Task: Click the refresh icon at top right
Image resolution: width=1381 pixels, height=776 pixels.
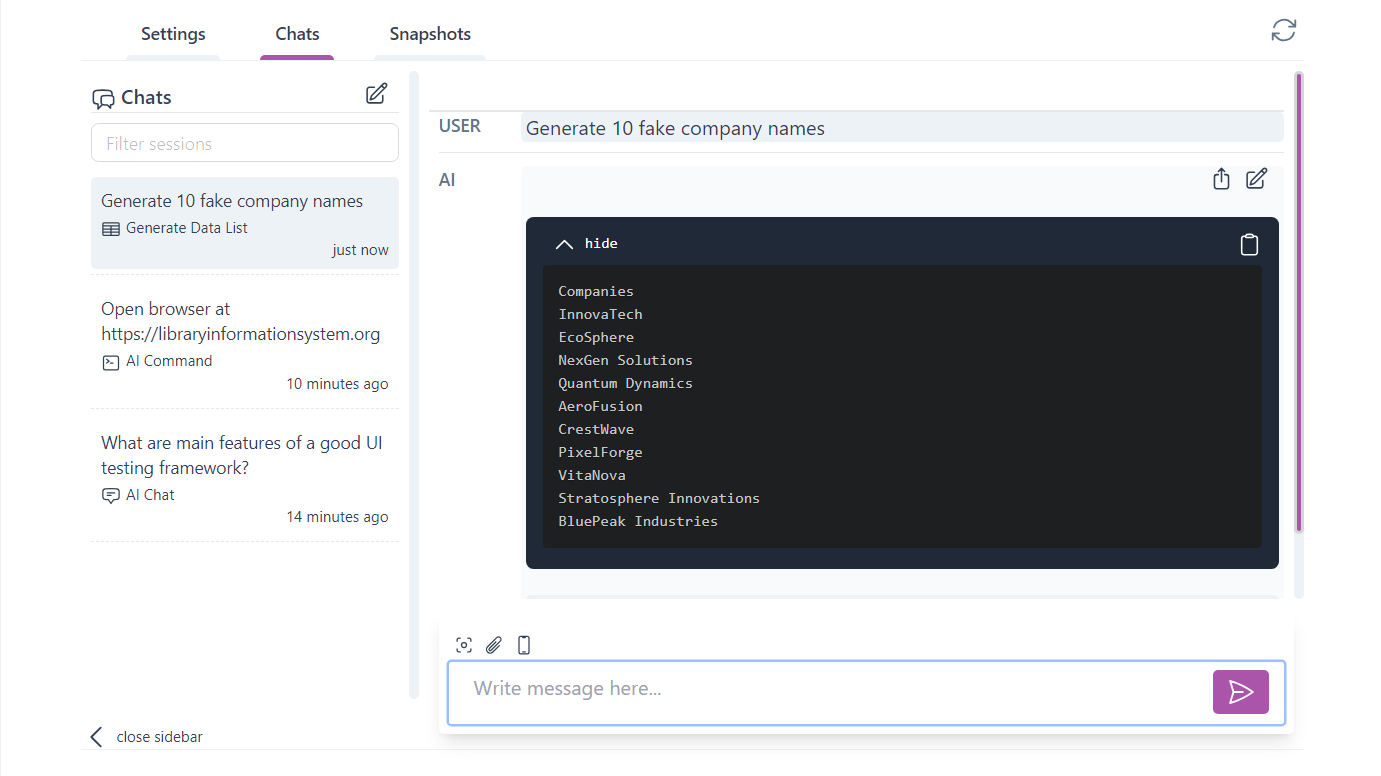Action: 1284,30
